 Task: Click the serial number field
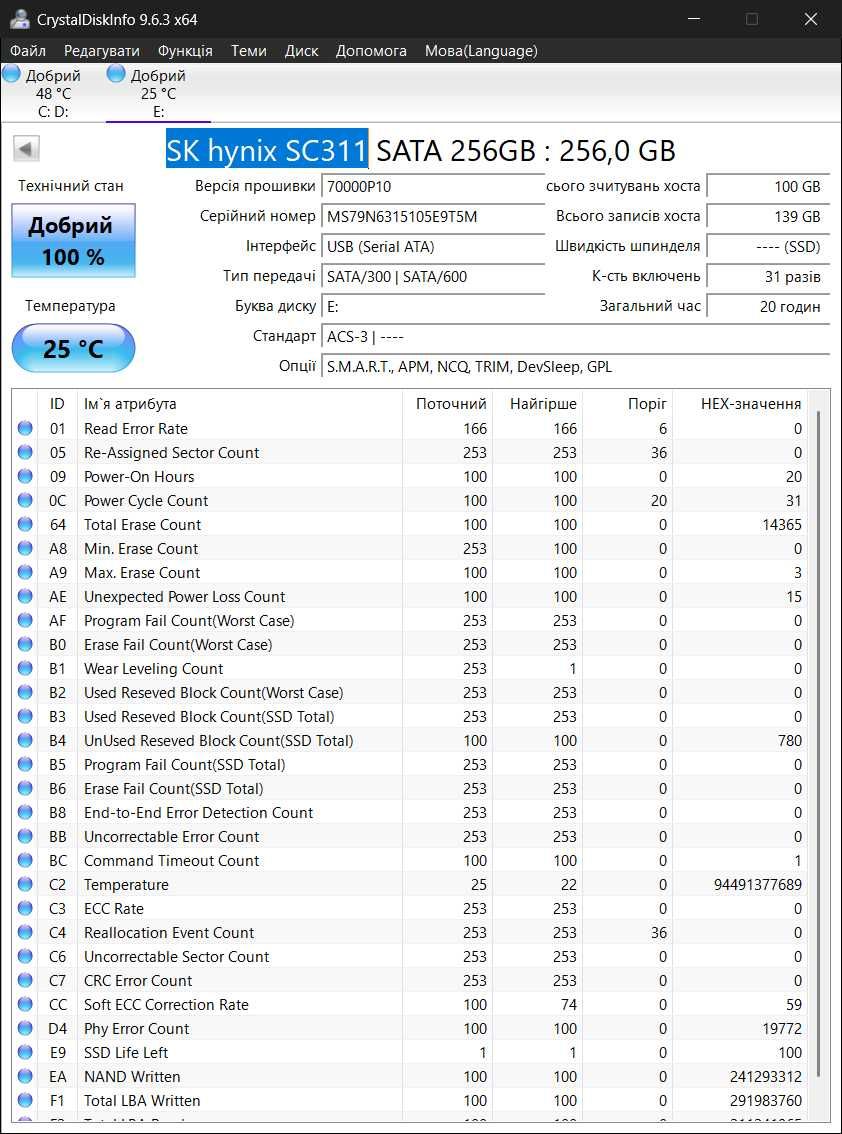[433, 216]
